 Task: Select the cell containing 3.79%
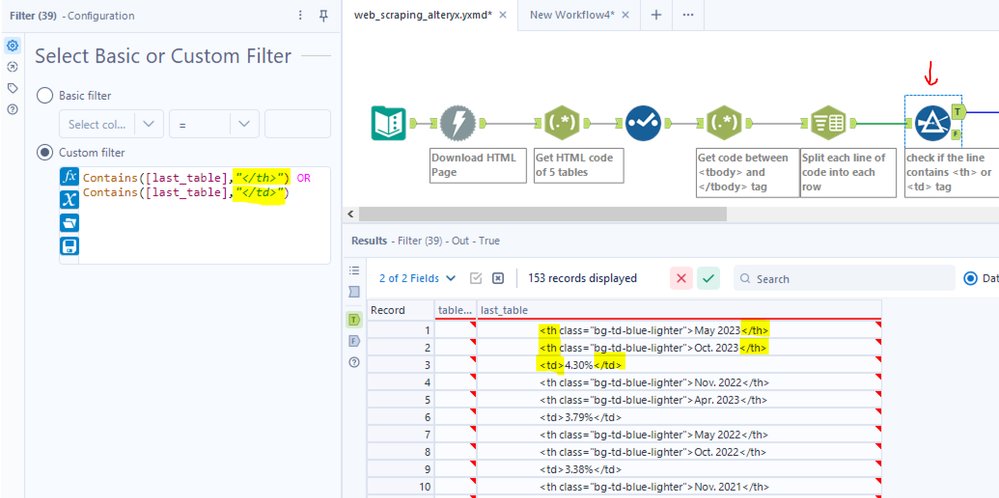coord(679,417)
